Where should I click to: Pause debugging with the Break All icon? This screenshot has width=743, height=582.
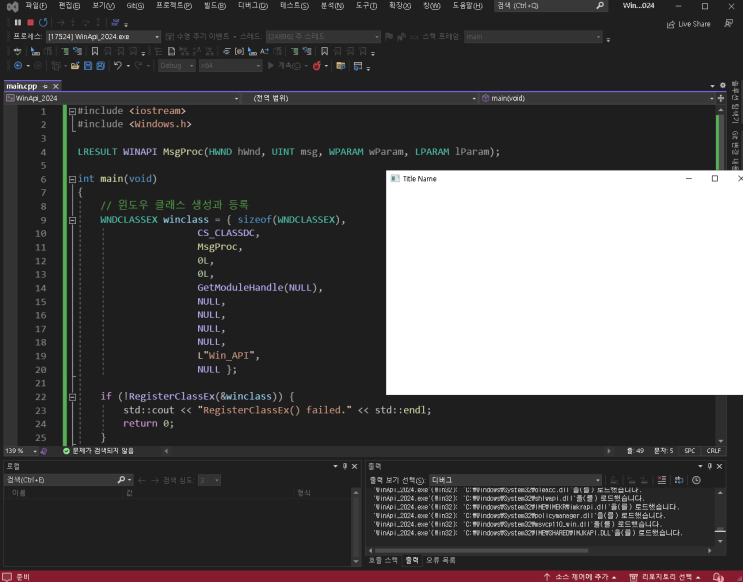tap(17, 22)
